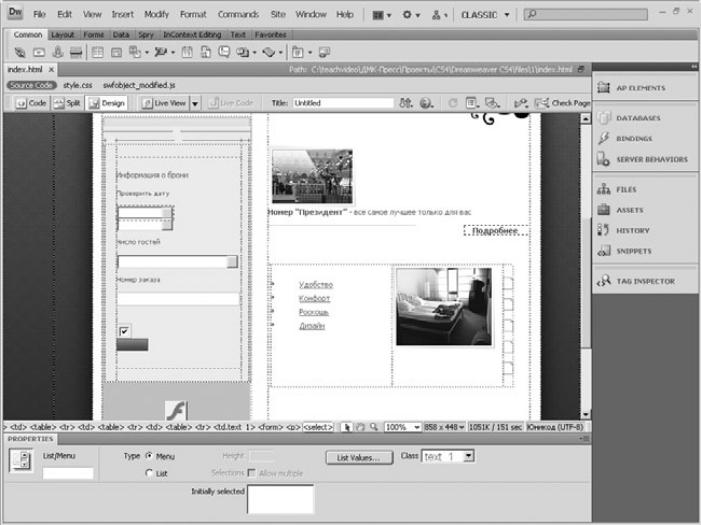Insert a Comment from Common bar

(224, 52)
